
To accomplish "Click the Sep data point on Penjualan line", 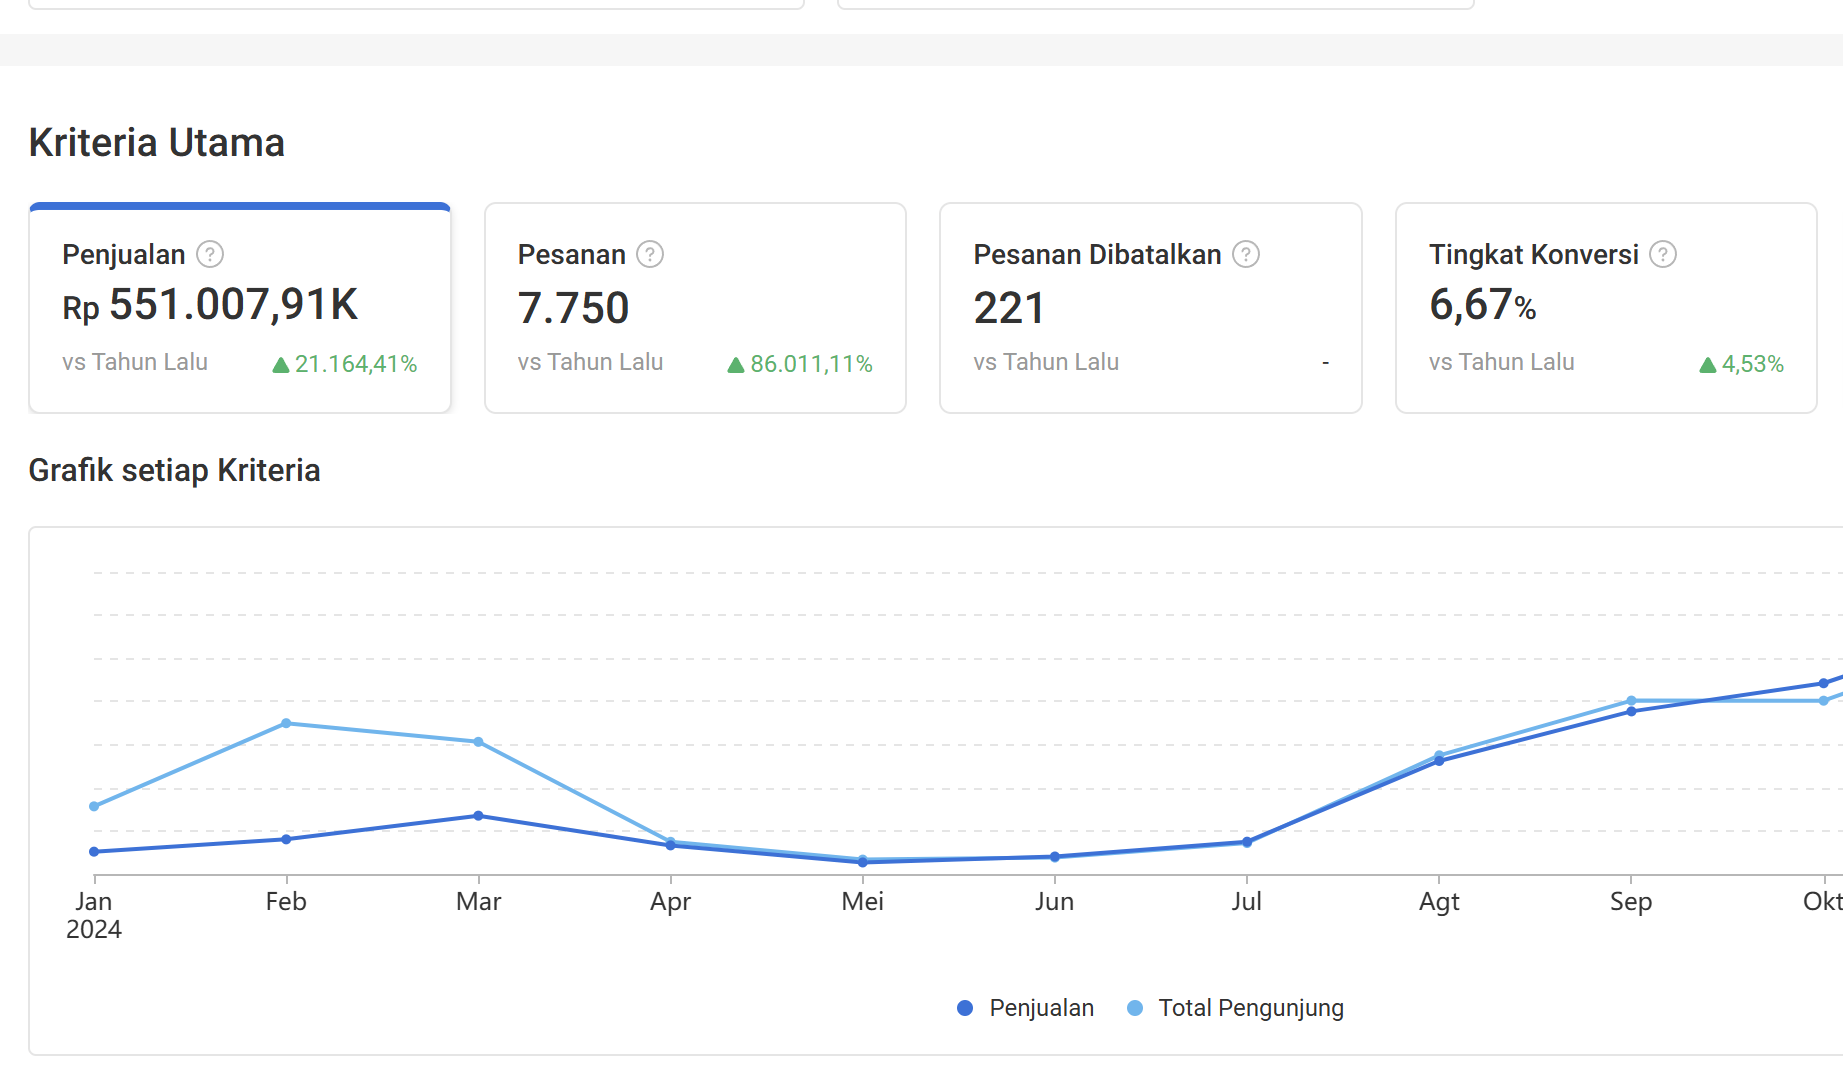I will 1631,712.
